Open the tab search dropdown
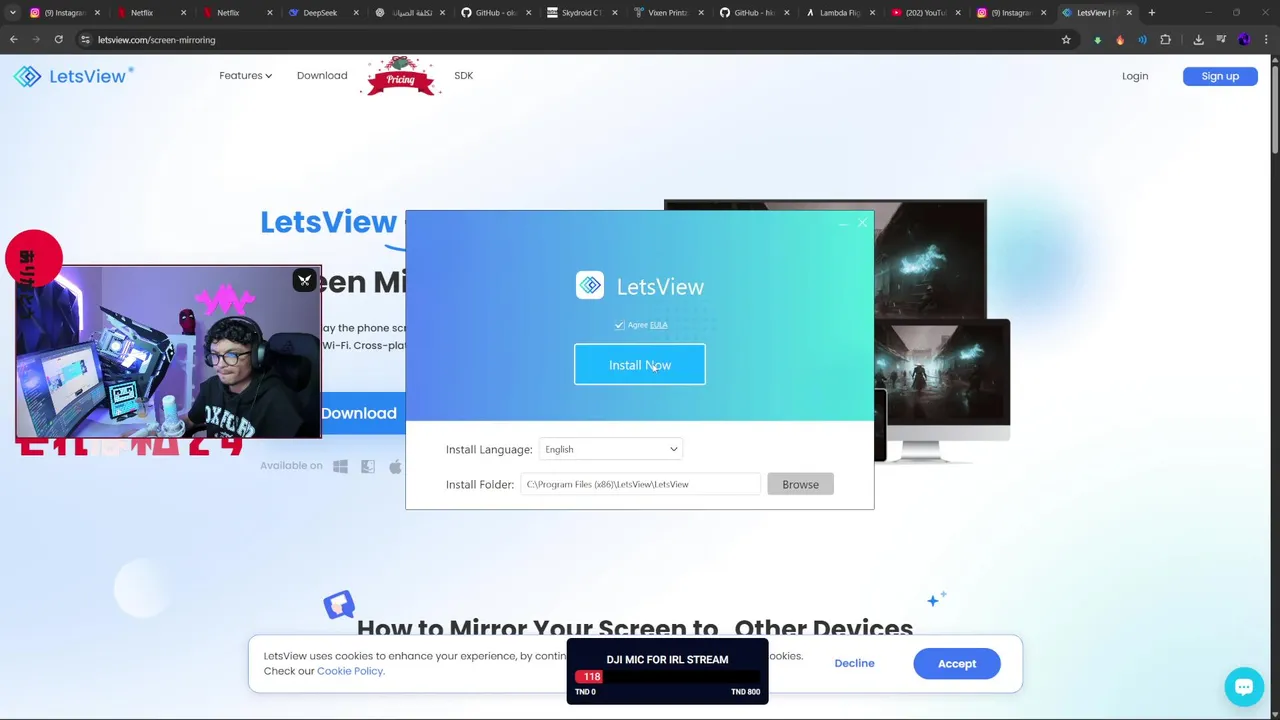The image size is (1280, 720). tap(12, 13)
